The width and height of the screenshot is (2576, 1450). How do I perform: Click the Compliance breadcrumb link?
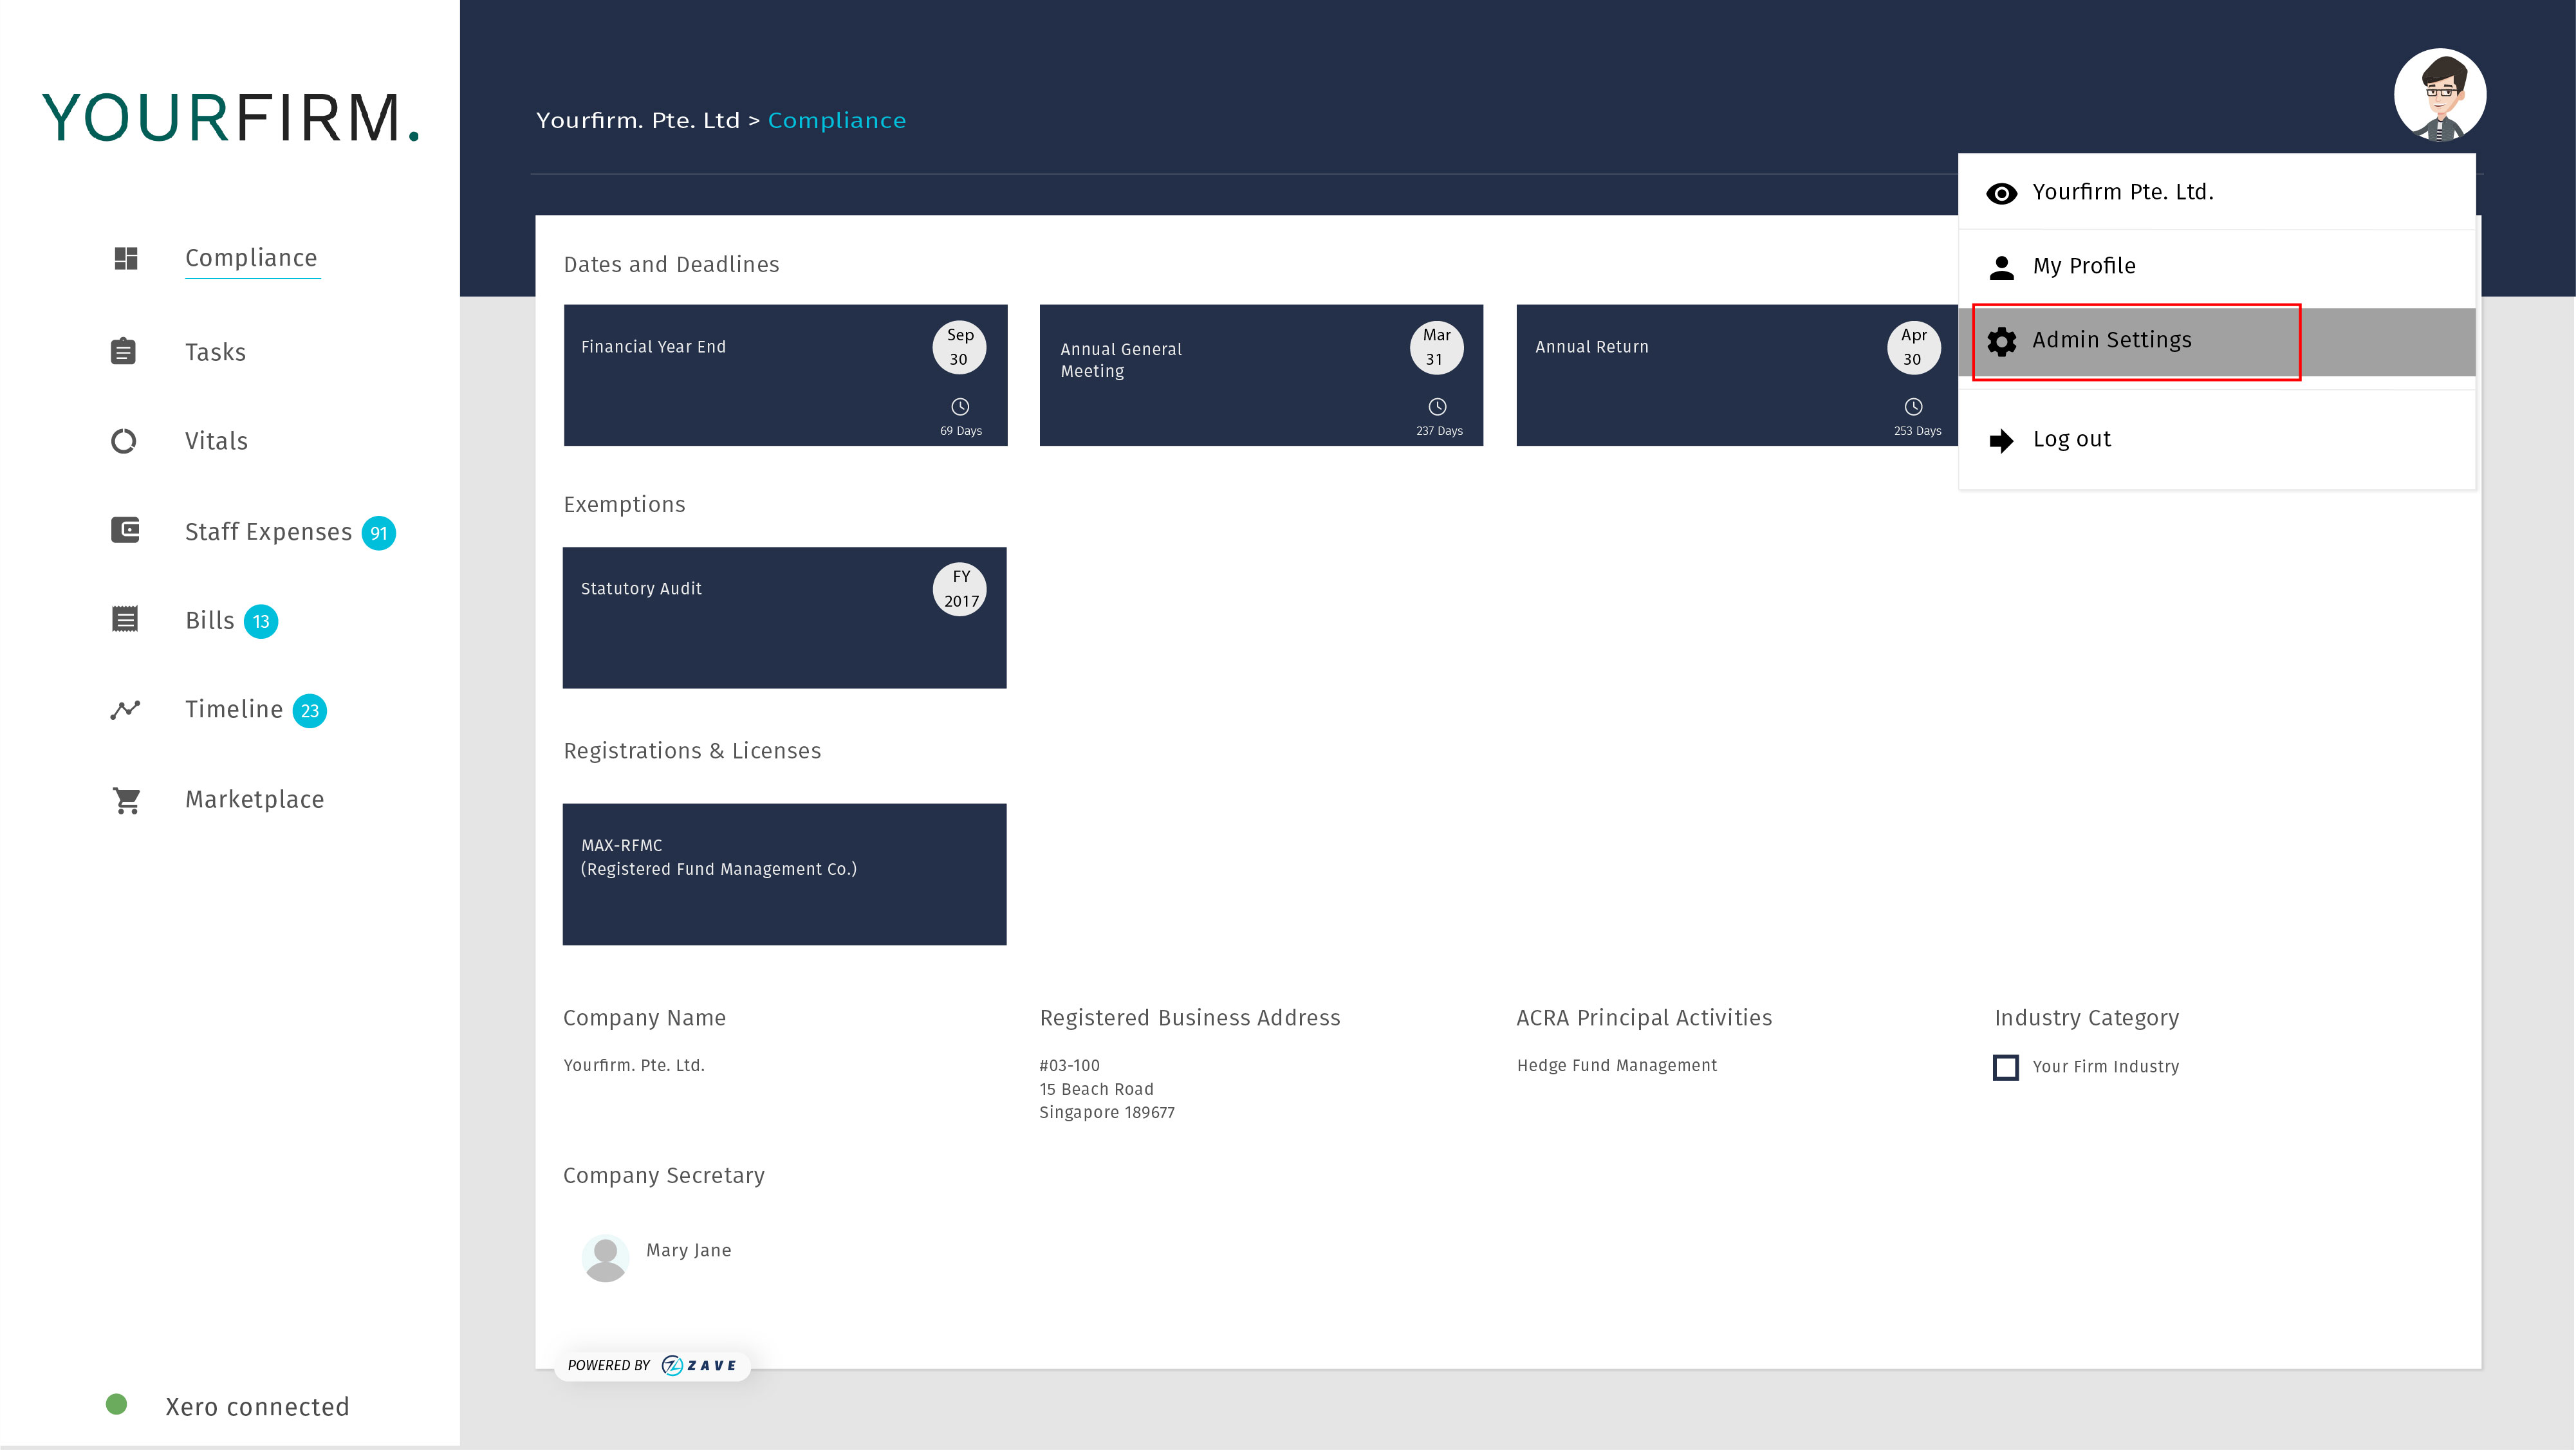coord(836,120)
